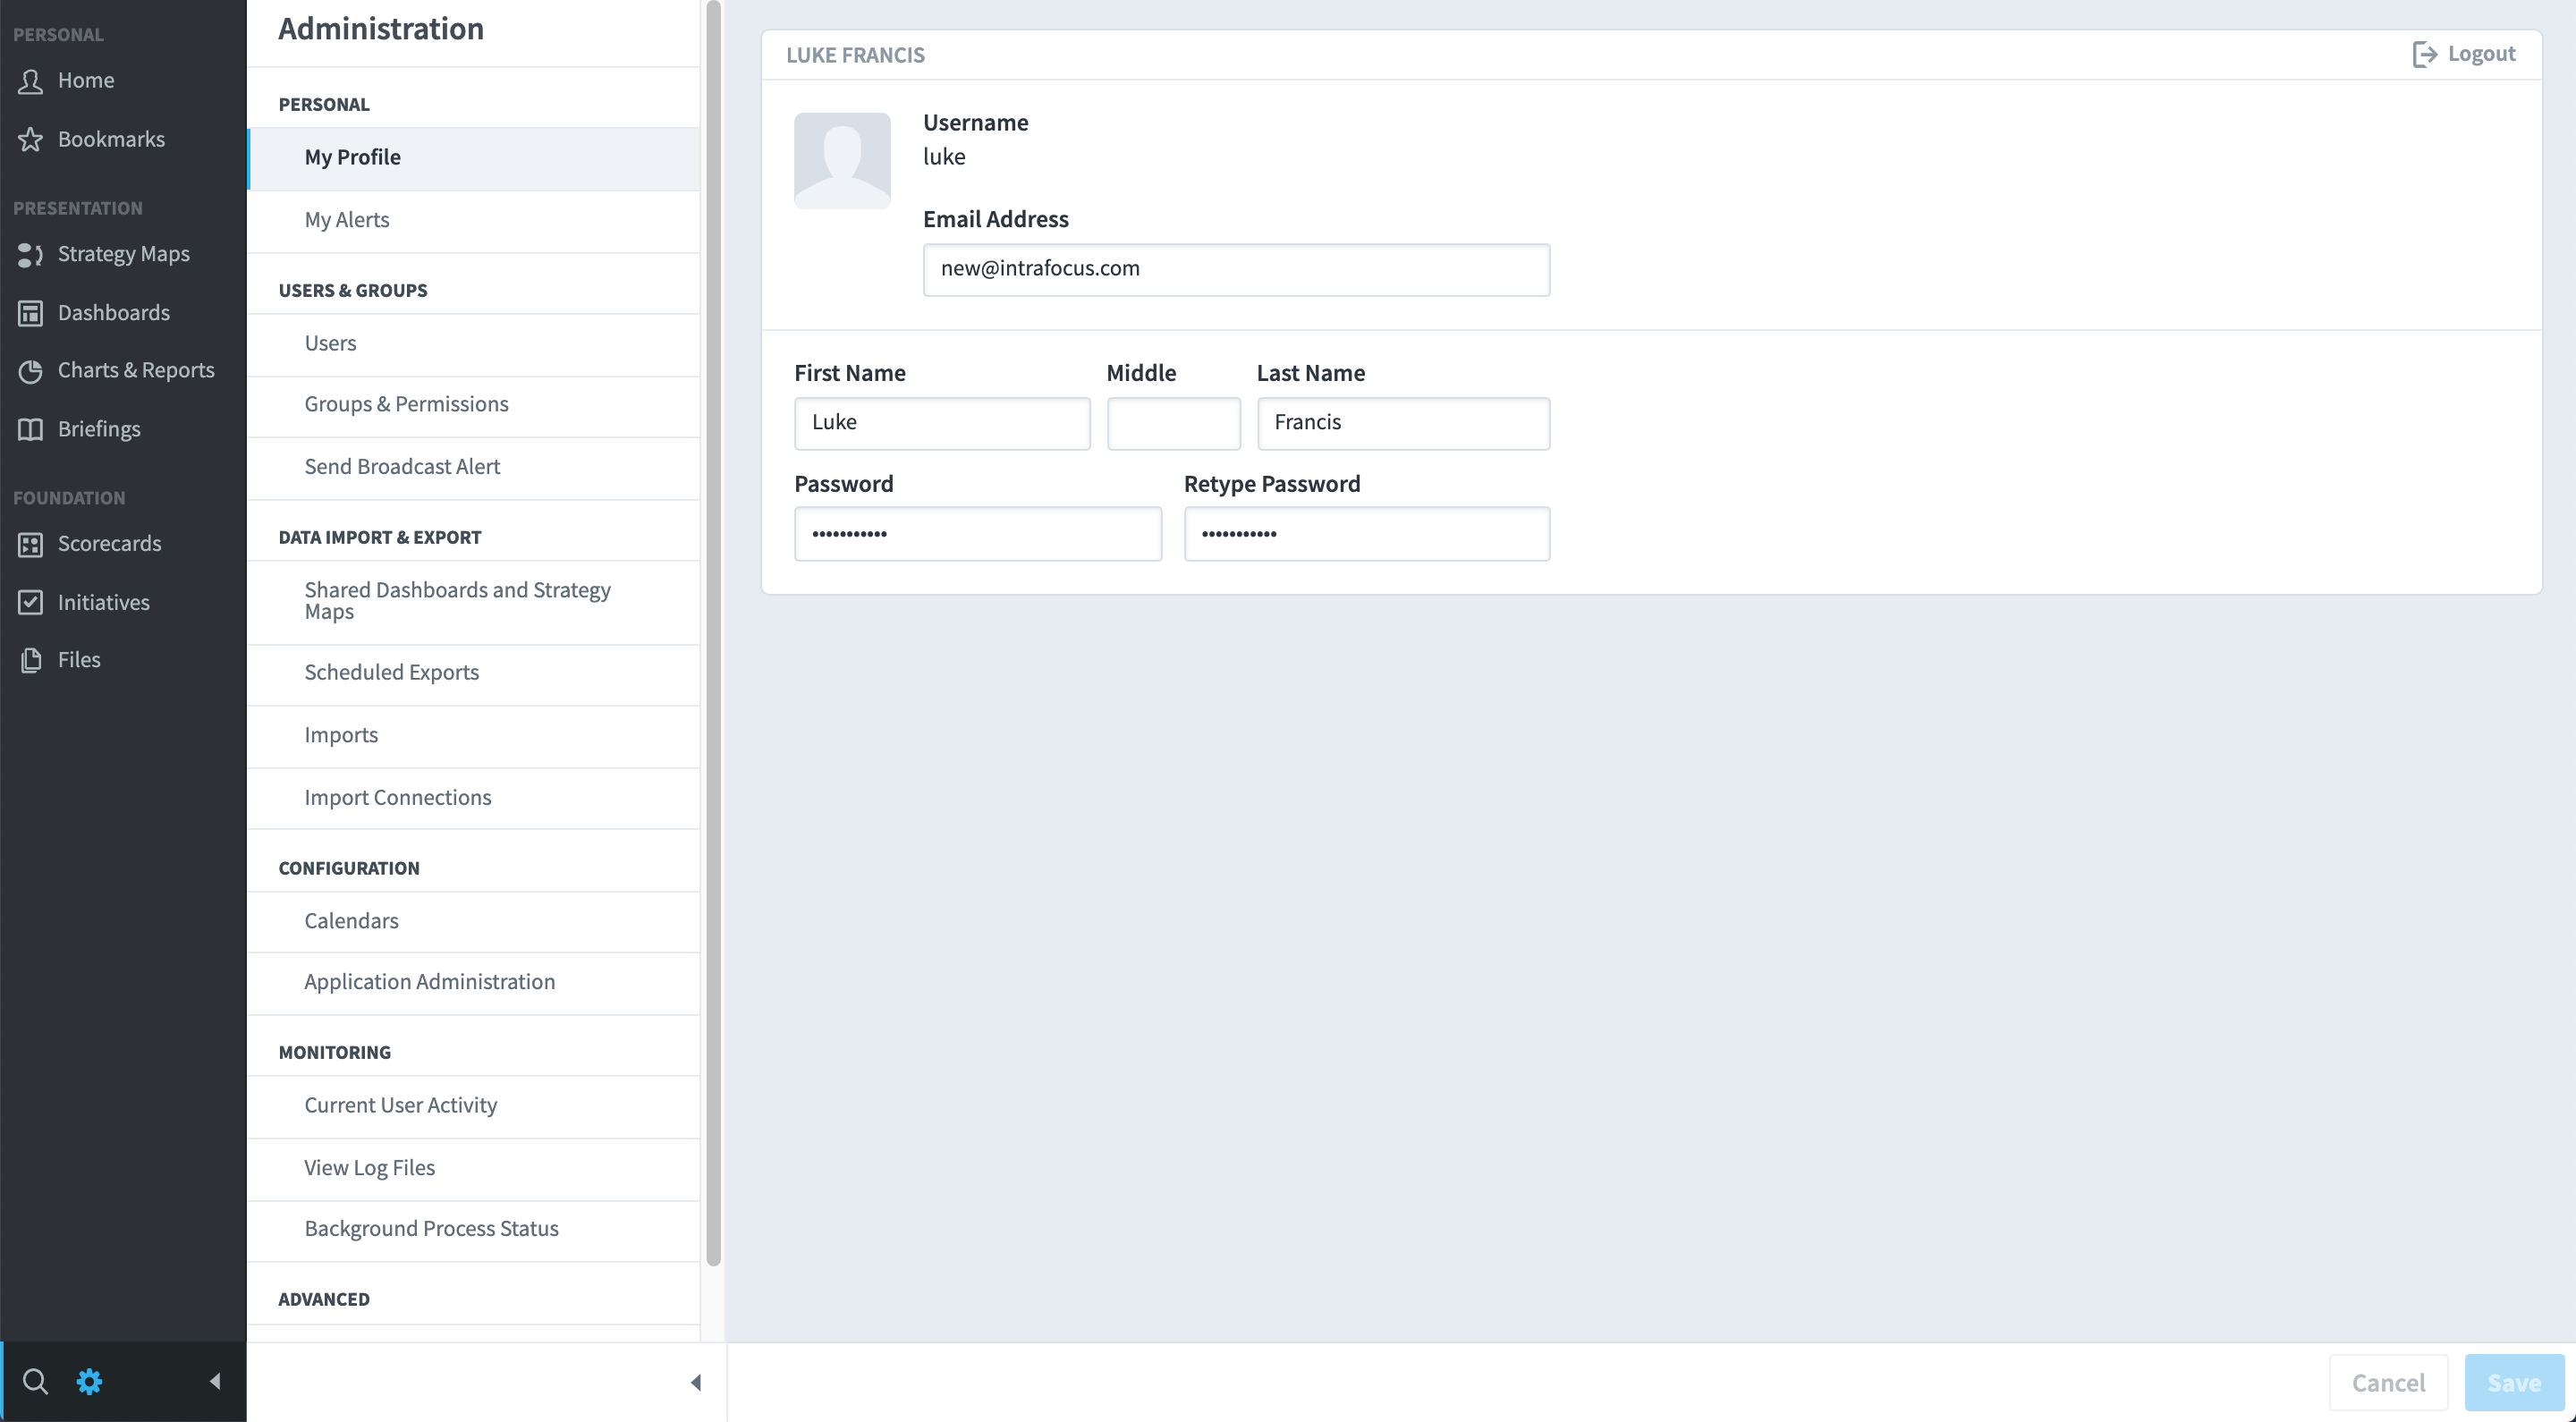Viewport: 2576px width, 1422px height.
Task: Open Users administration page
Action: click(474, 344)
